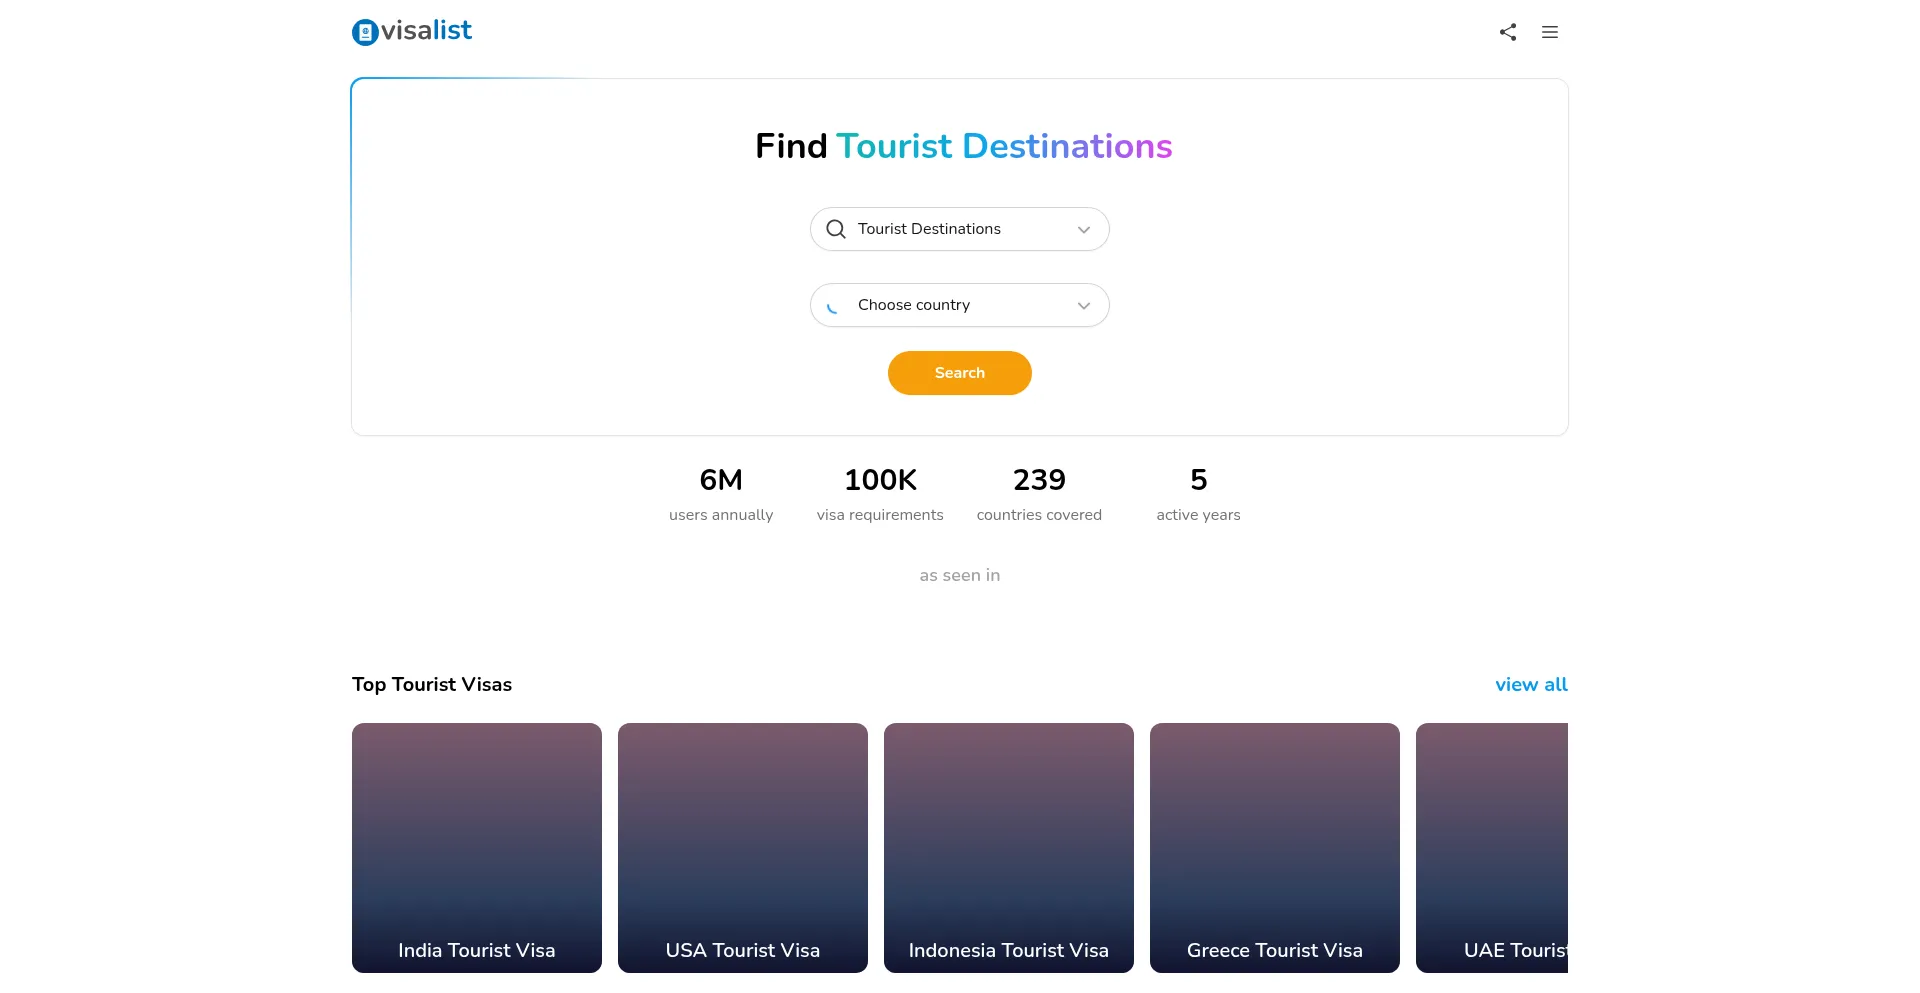Viewport: 1920px width, 993px height.
Task: Click the loading spinner in country field
Action: [833, 306]
